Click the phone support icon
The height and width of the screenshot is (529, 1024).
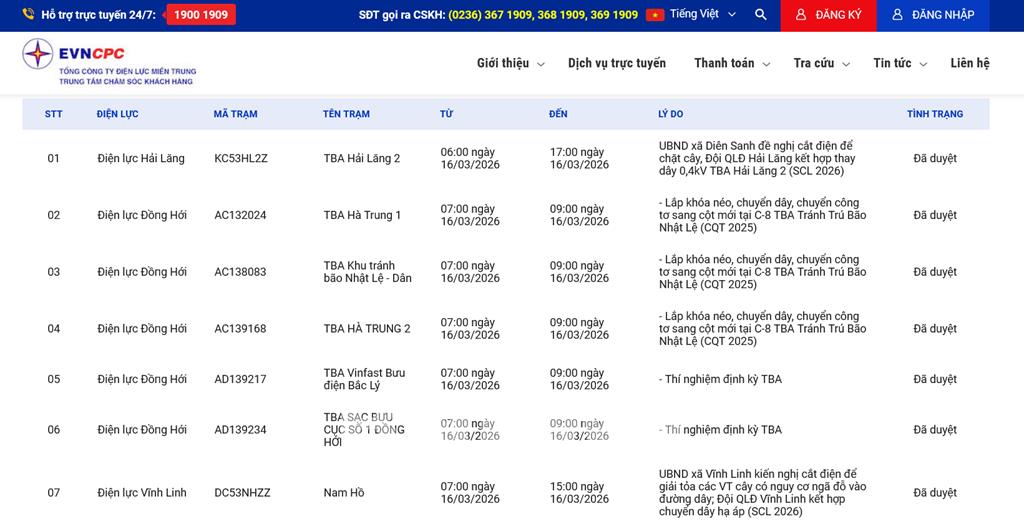point(28,15)
